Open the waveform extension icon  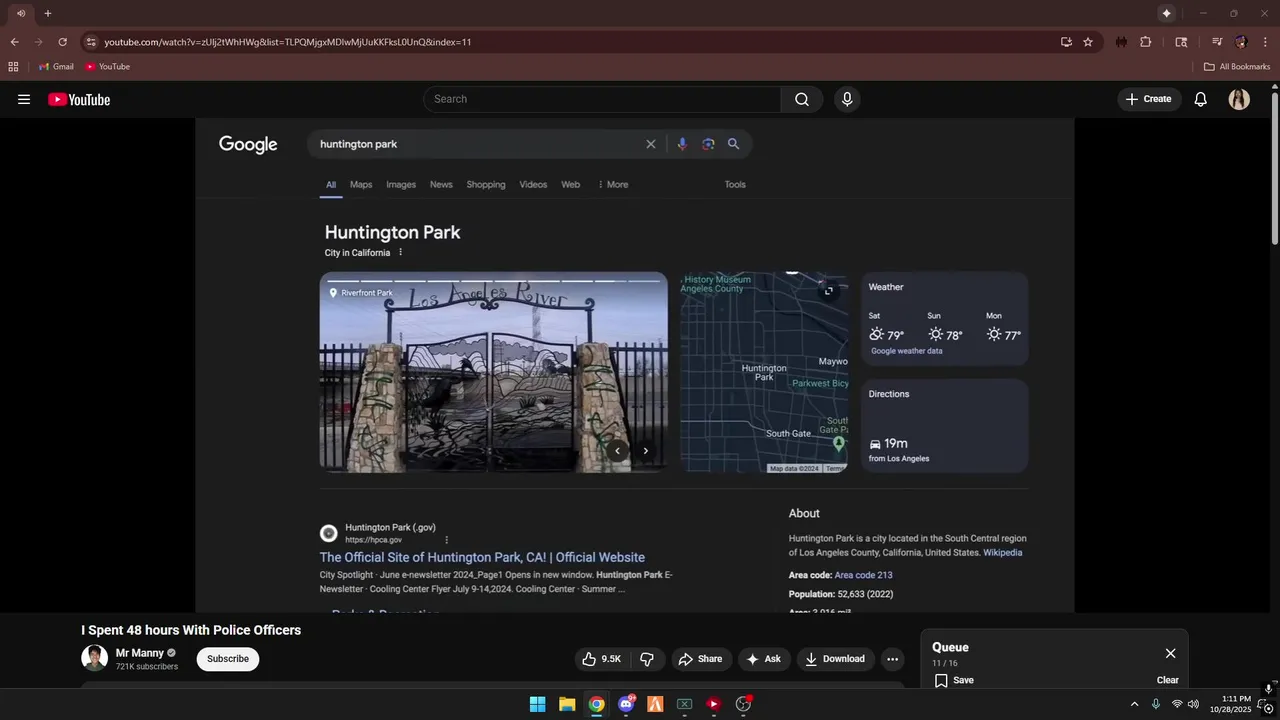pyautogui.click(x=1121, y=42)
